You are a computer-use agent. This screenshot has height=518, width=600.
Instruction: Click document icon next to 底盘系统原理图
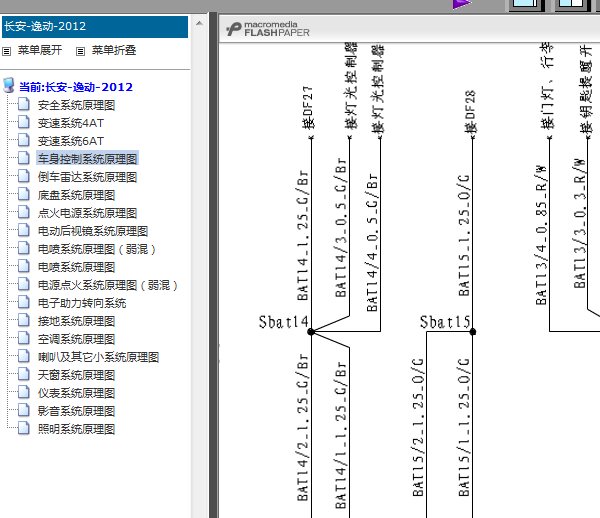pyautogui.click(x=24, y=194)
